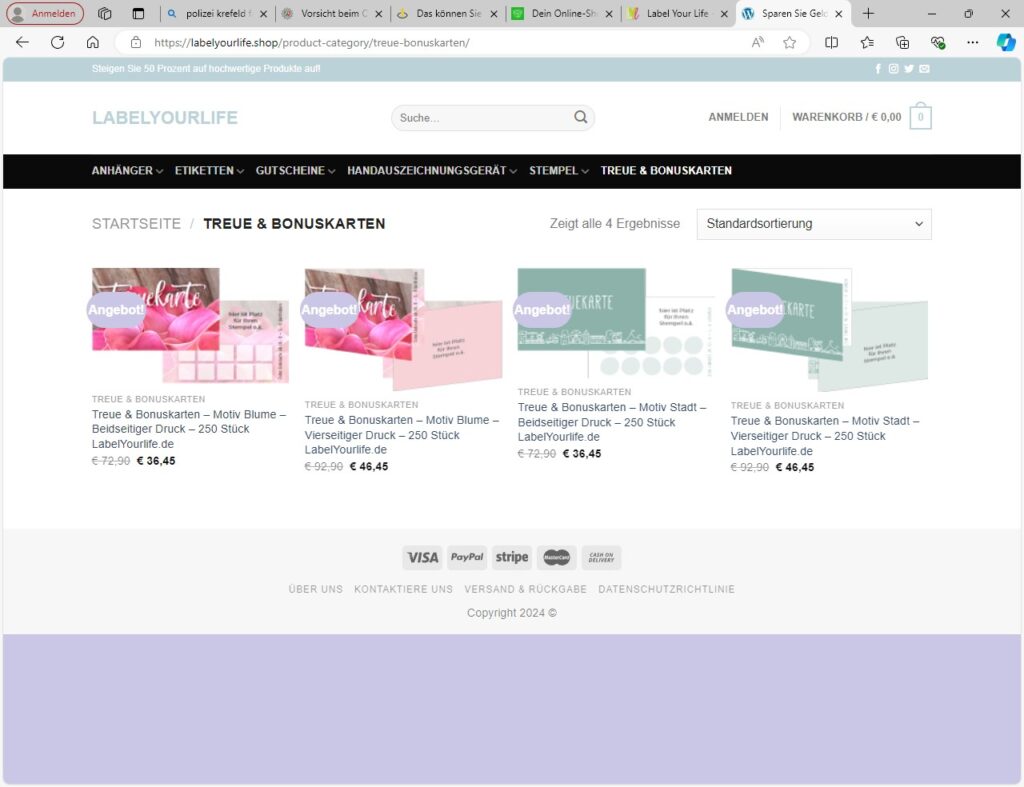Open the ANMELDEN login link
The width and height of the screenshot is (1024, 787).
pos(738,117)
